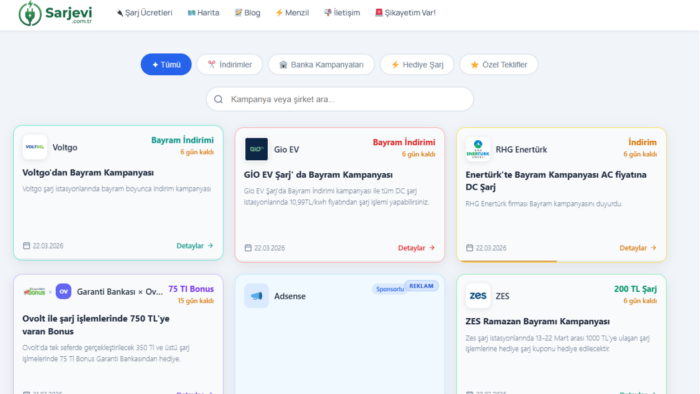Filter by Özel Teklifler

point(499,64)
